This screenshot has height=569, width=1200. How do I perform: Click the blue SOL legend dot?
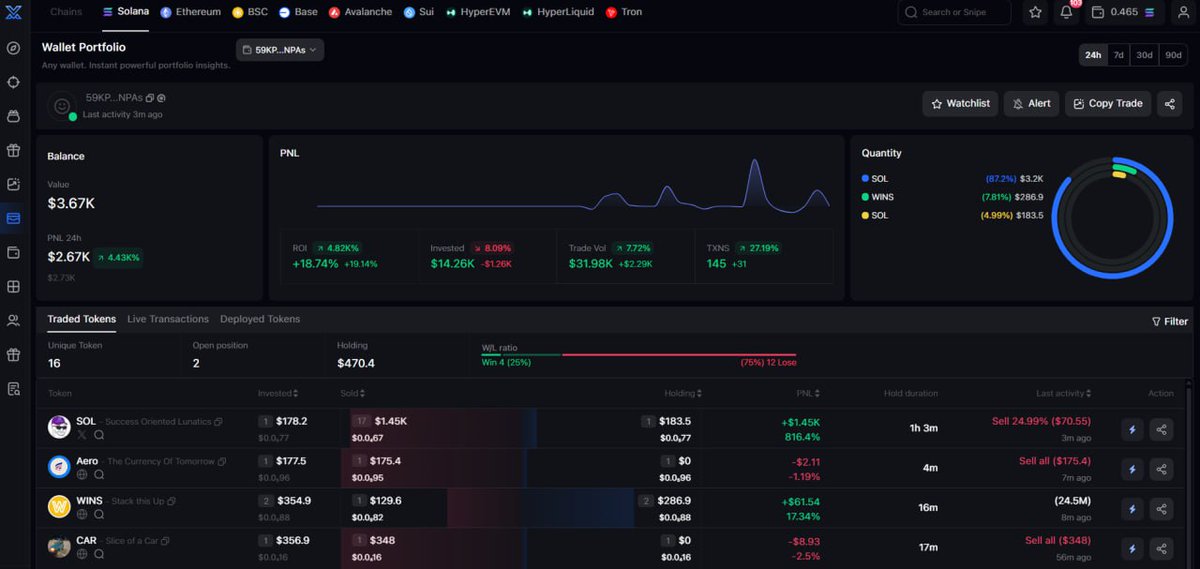click(x=865, y=178)
